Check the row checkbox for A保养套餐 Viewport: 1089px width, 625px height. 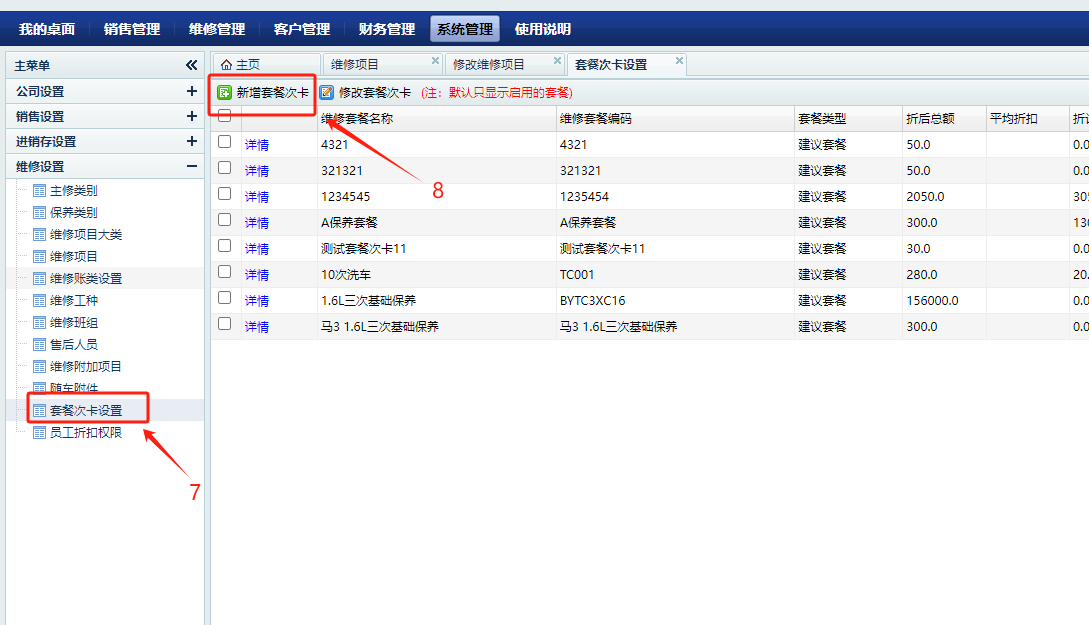(x=225, y=220)
